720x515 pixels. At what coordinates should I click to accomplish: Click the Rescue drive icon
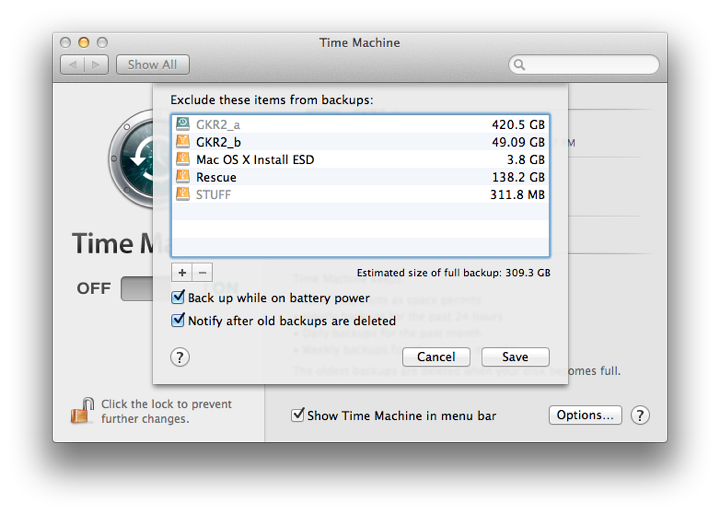(183, 177)
